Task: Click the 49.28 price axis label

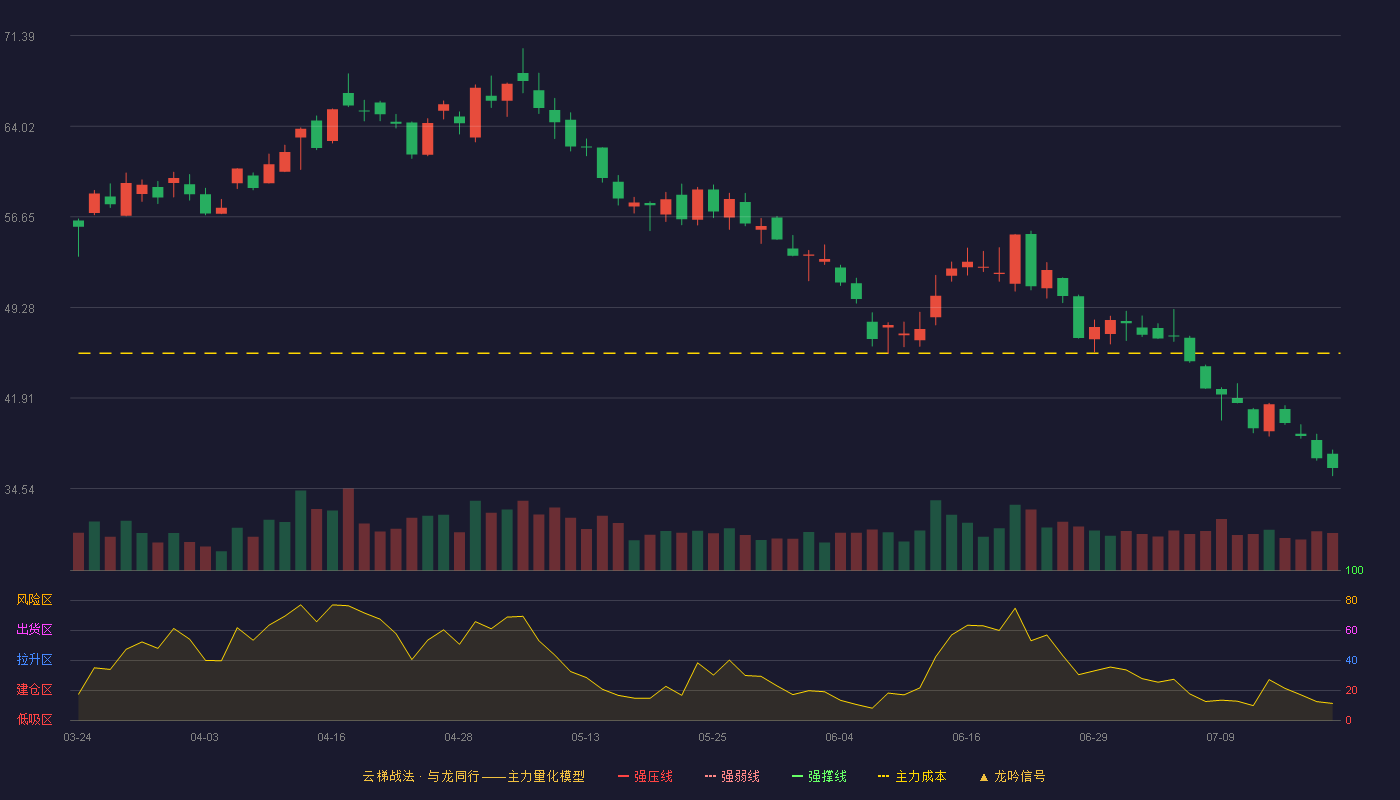Action: [19, 309]
